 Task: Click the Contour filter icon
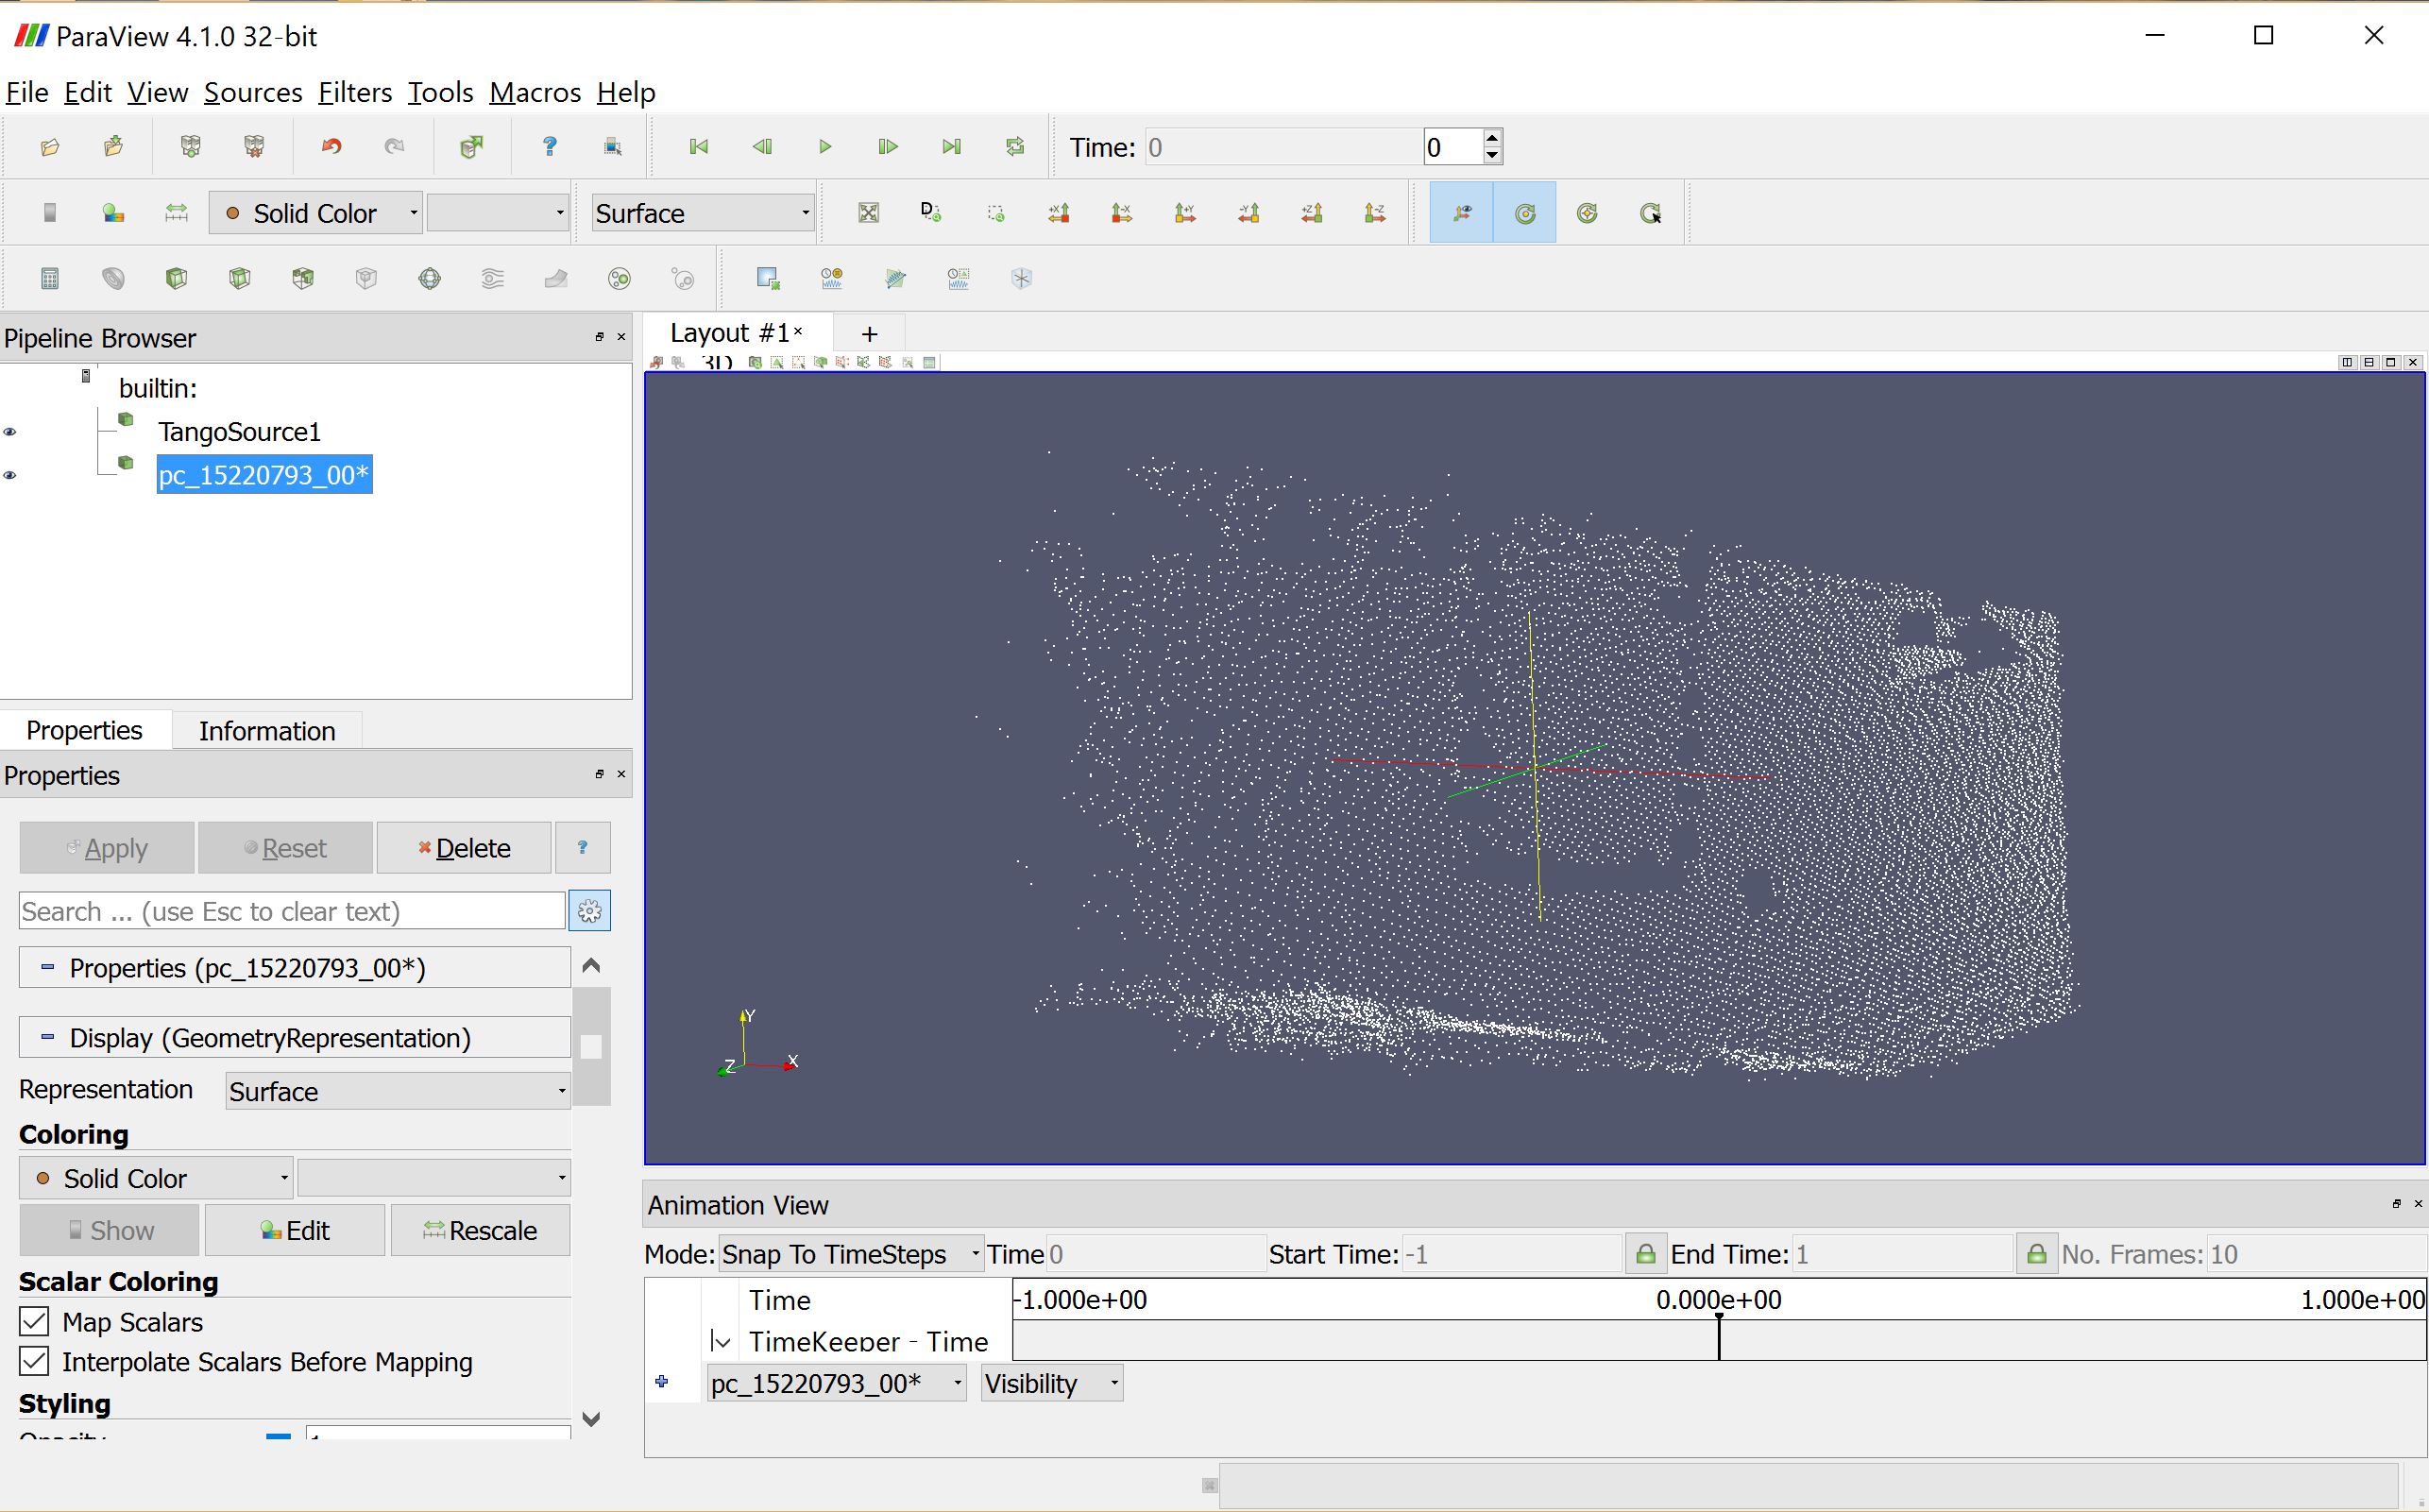113,279
